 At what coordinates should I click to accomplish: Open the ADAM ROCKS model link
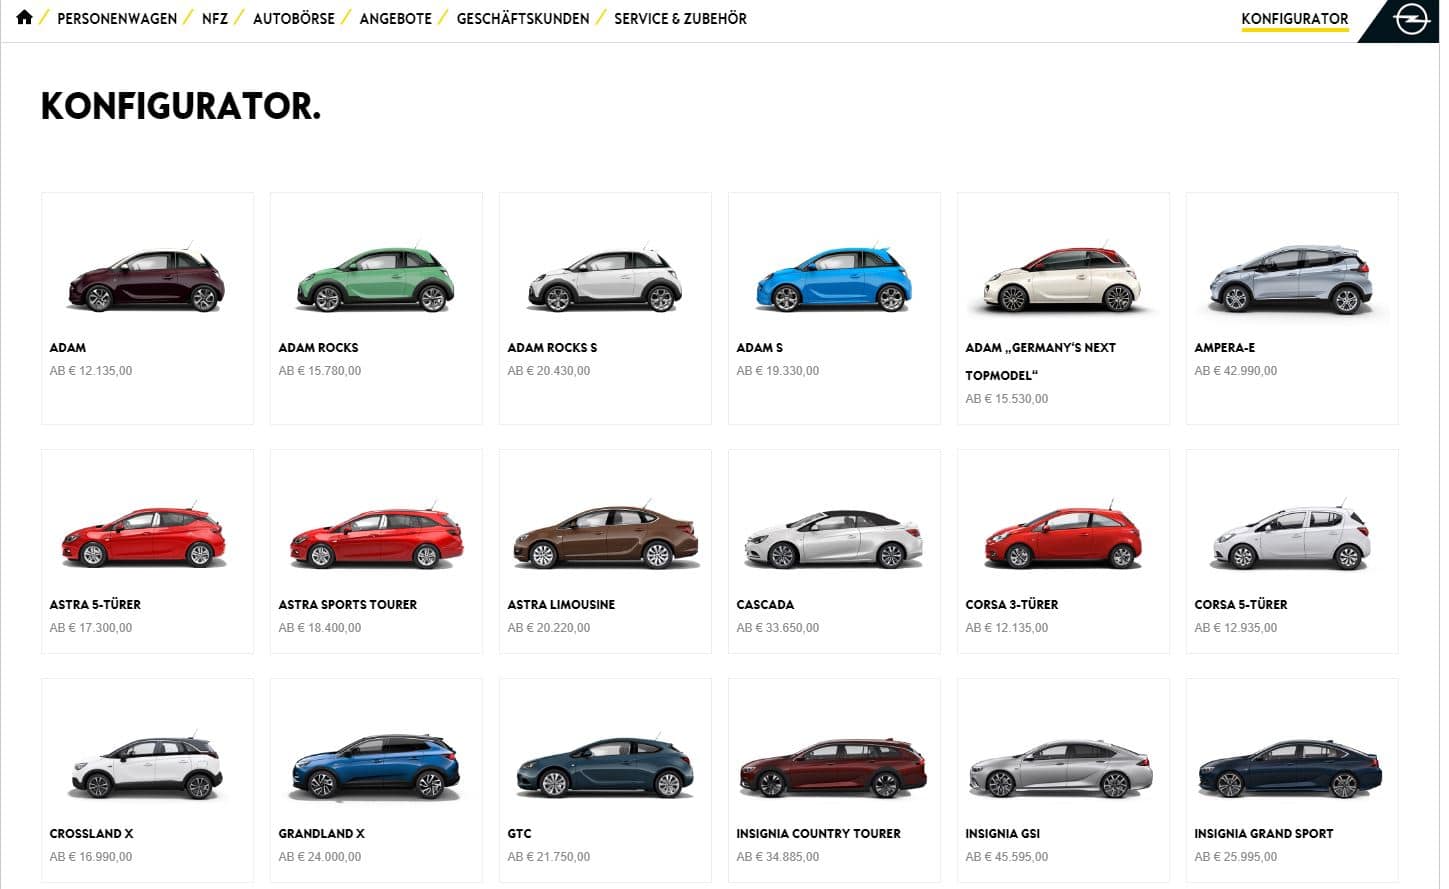tap(318, 348)
